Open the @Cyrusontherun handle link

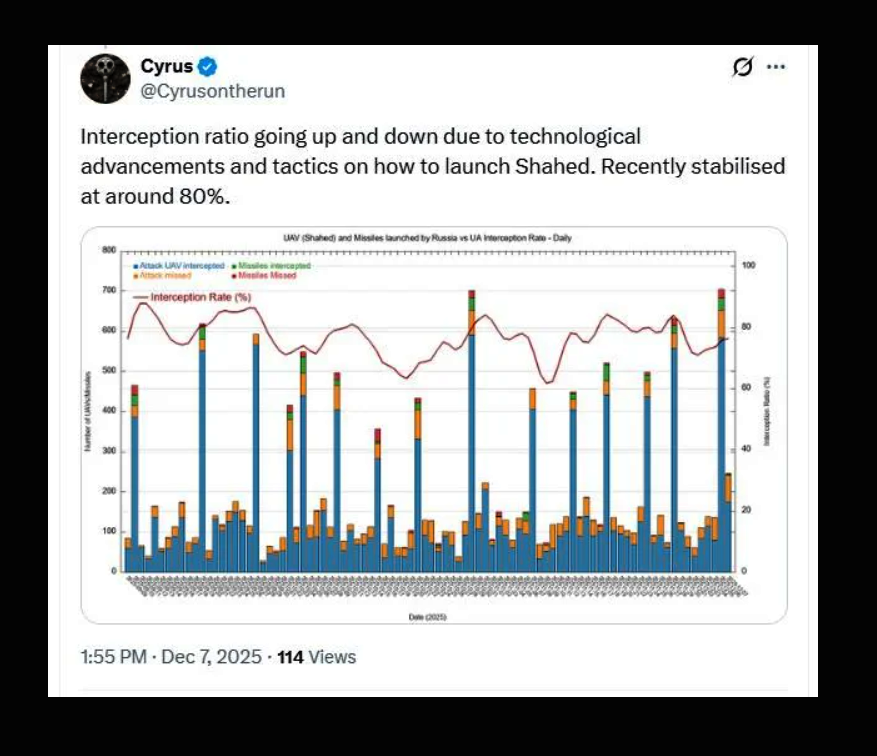[x=212, y=91]
